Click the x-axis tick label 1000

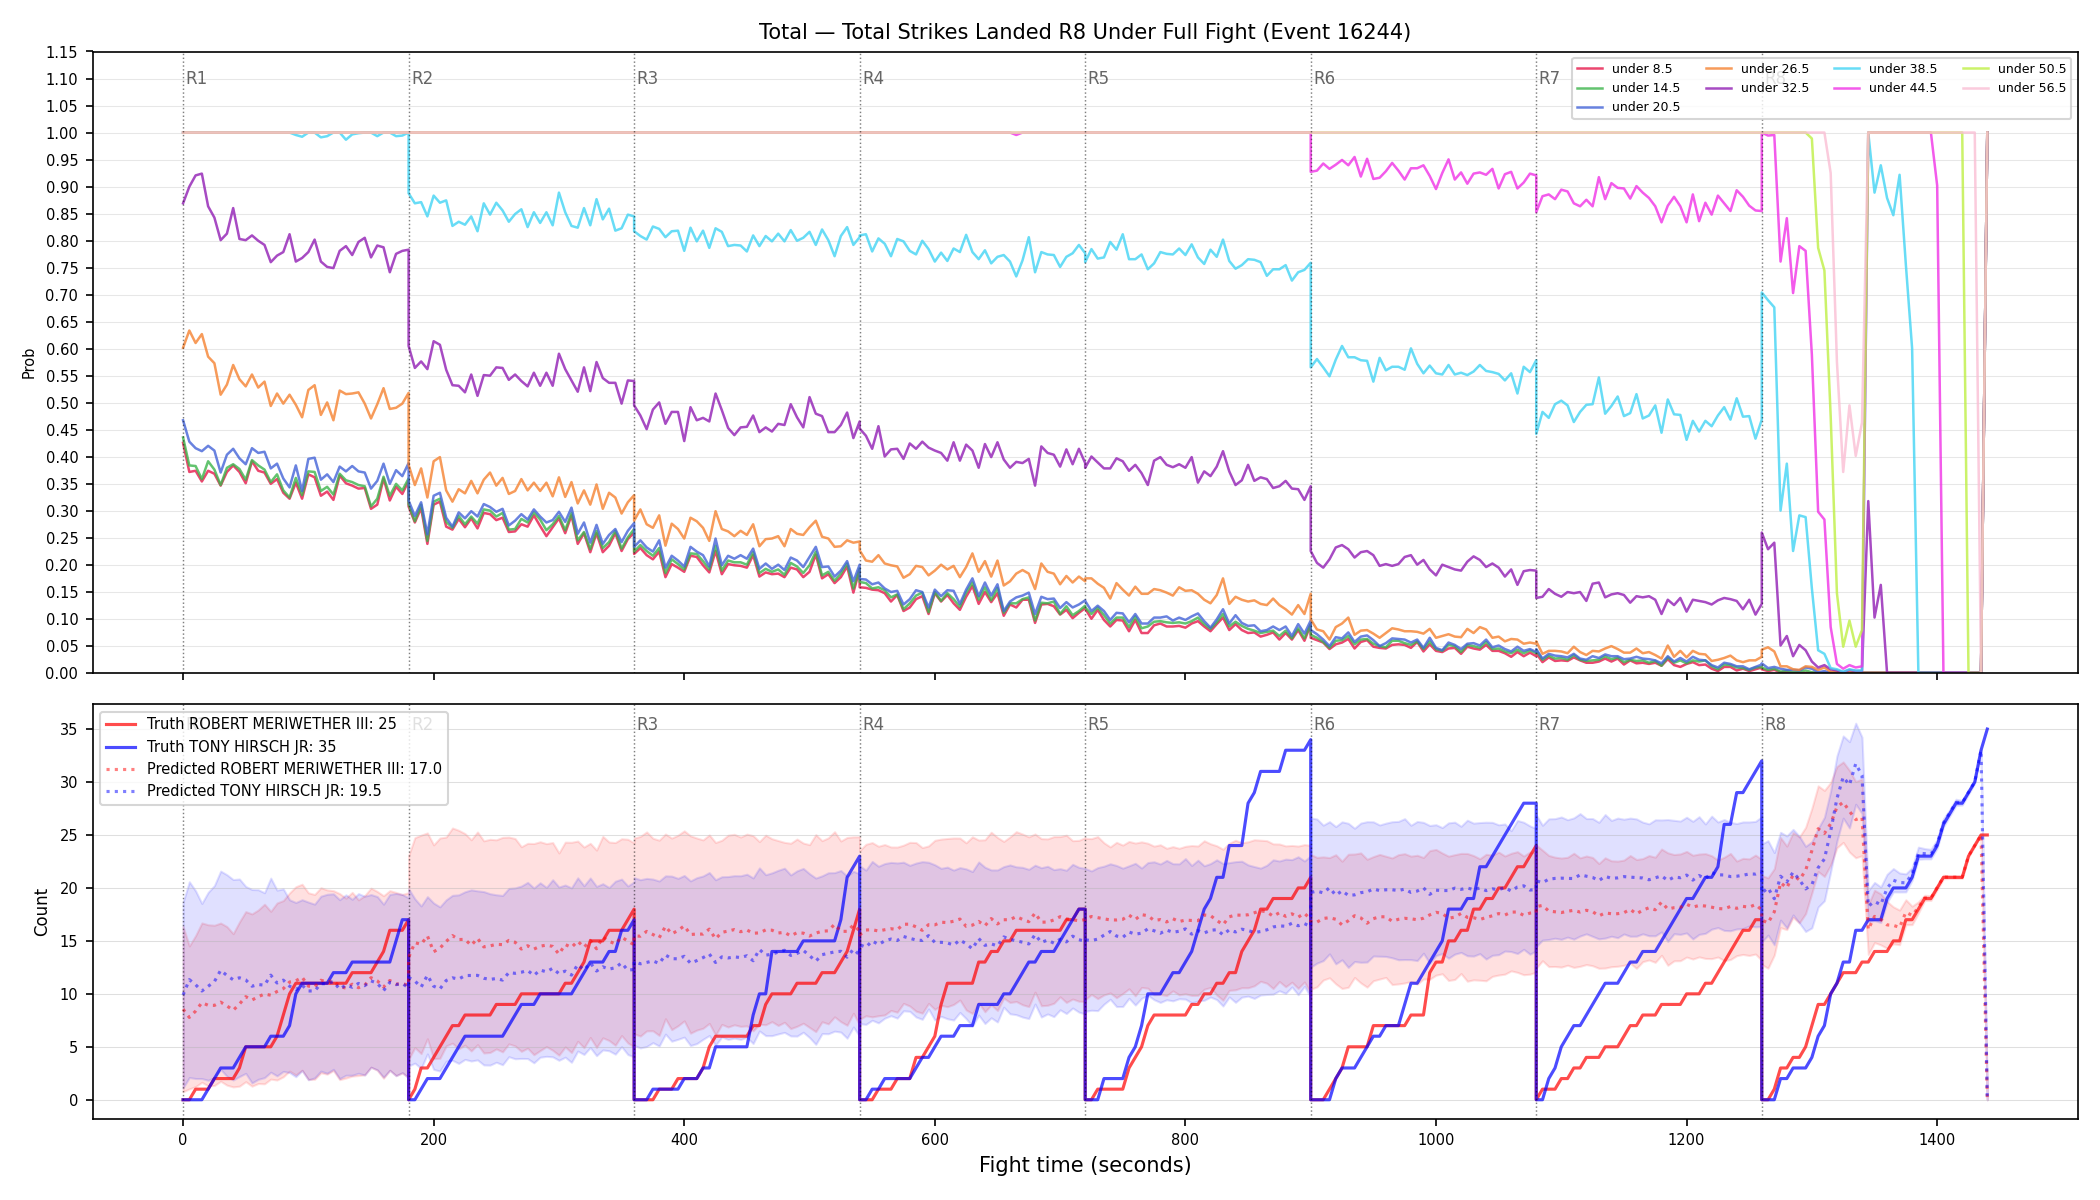(x=1436, y=1138)
